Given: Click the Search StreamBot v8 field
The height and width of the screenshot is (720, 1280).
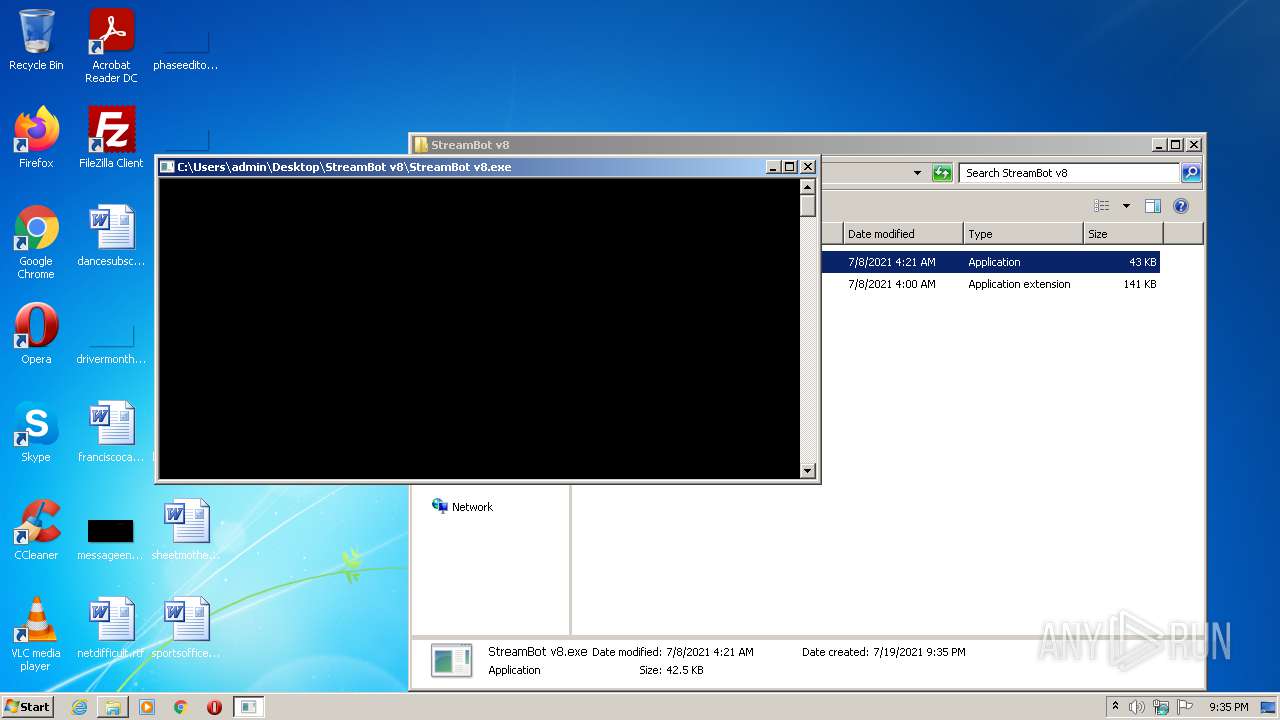Looking at the screenshot, I should 1069,173.
